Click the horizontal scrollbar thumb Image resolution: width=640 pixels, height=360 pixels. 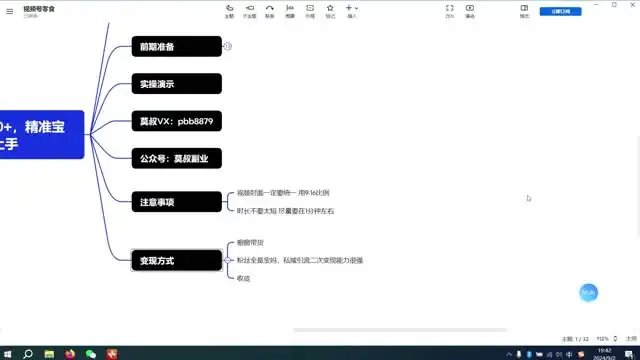pos(400,330)
